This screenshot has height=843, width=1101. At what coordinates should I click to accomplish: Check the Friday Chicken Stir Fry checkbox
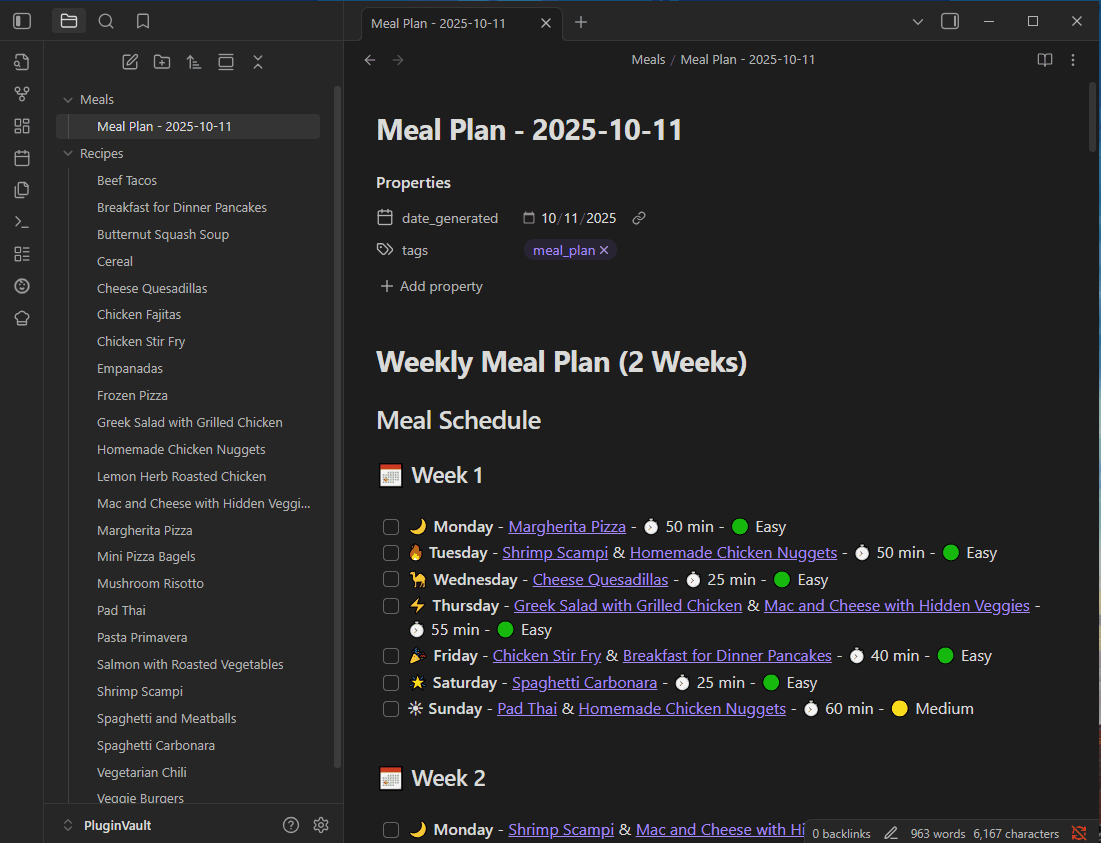click(x=391, y=656)
